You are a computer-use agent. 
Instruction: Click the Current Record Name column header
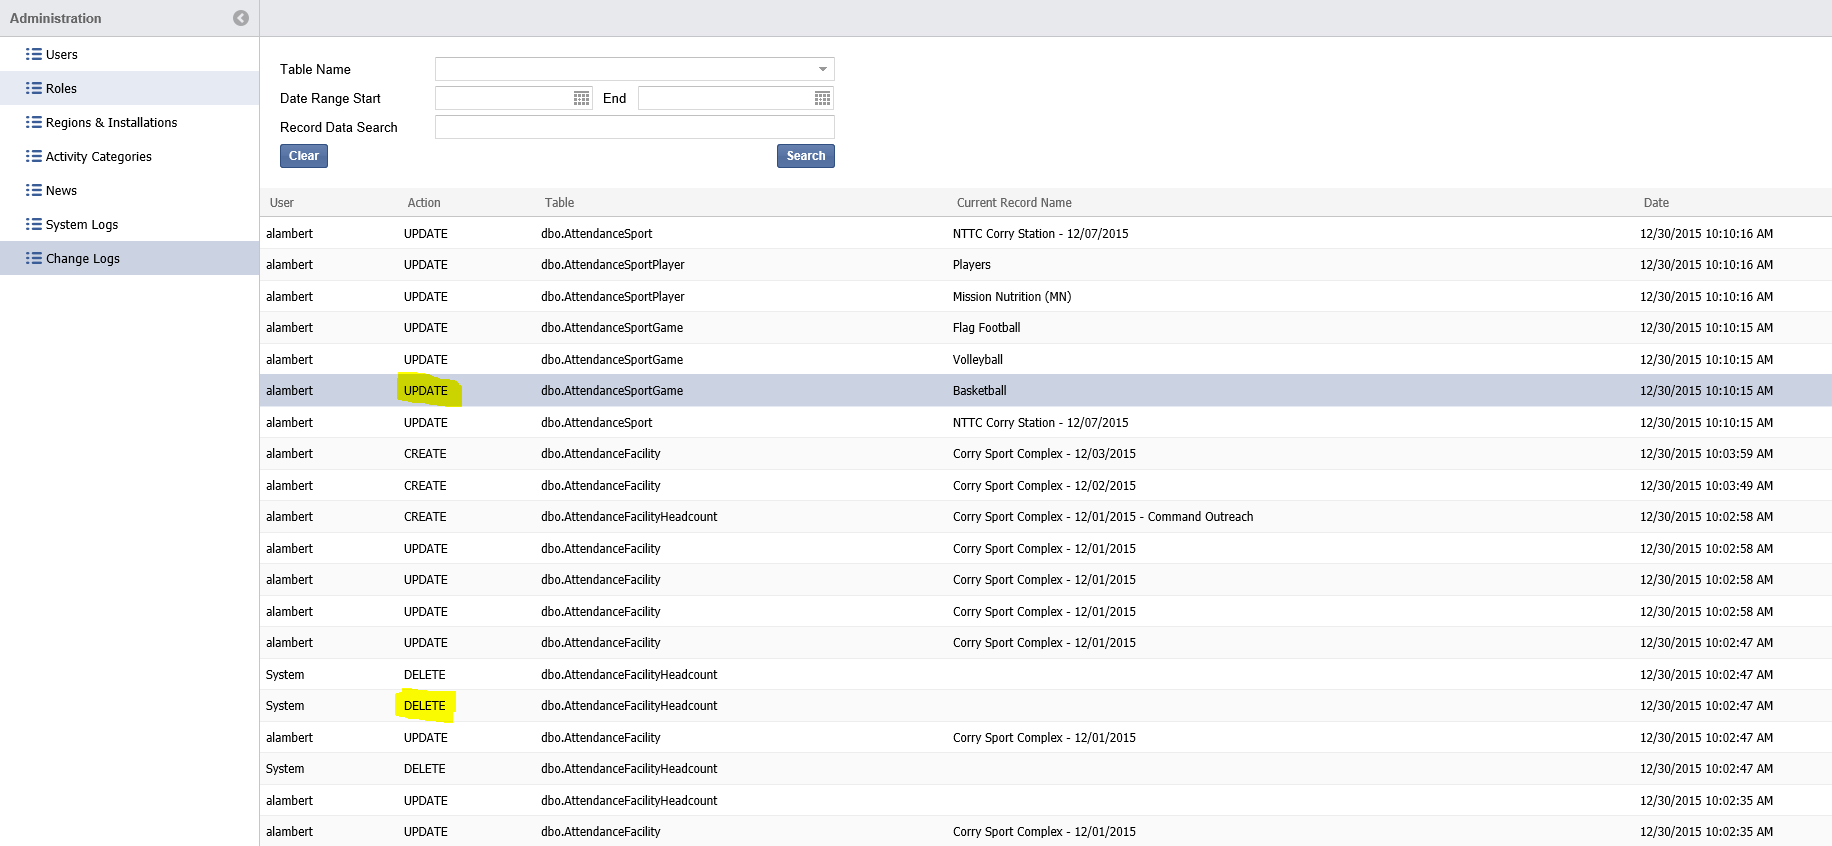[1014, 203]
